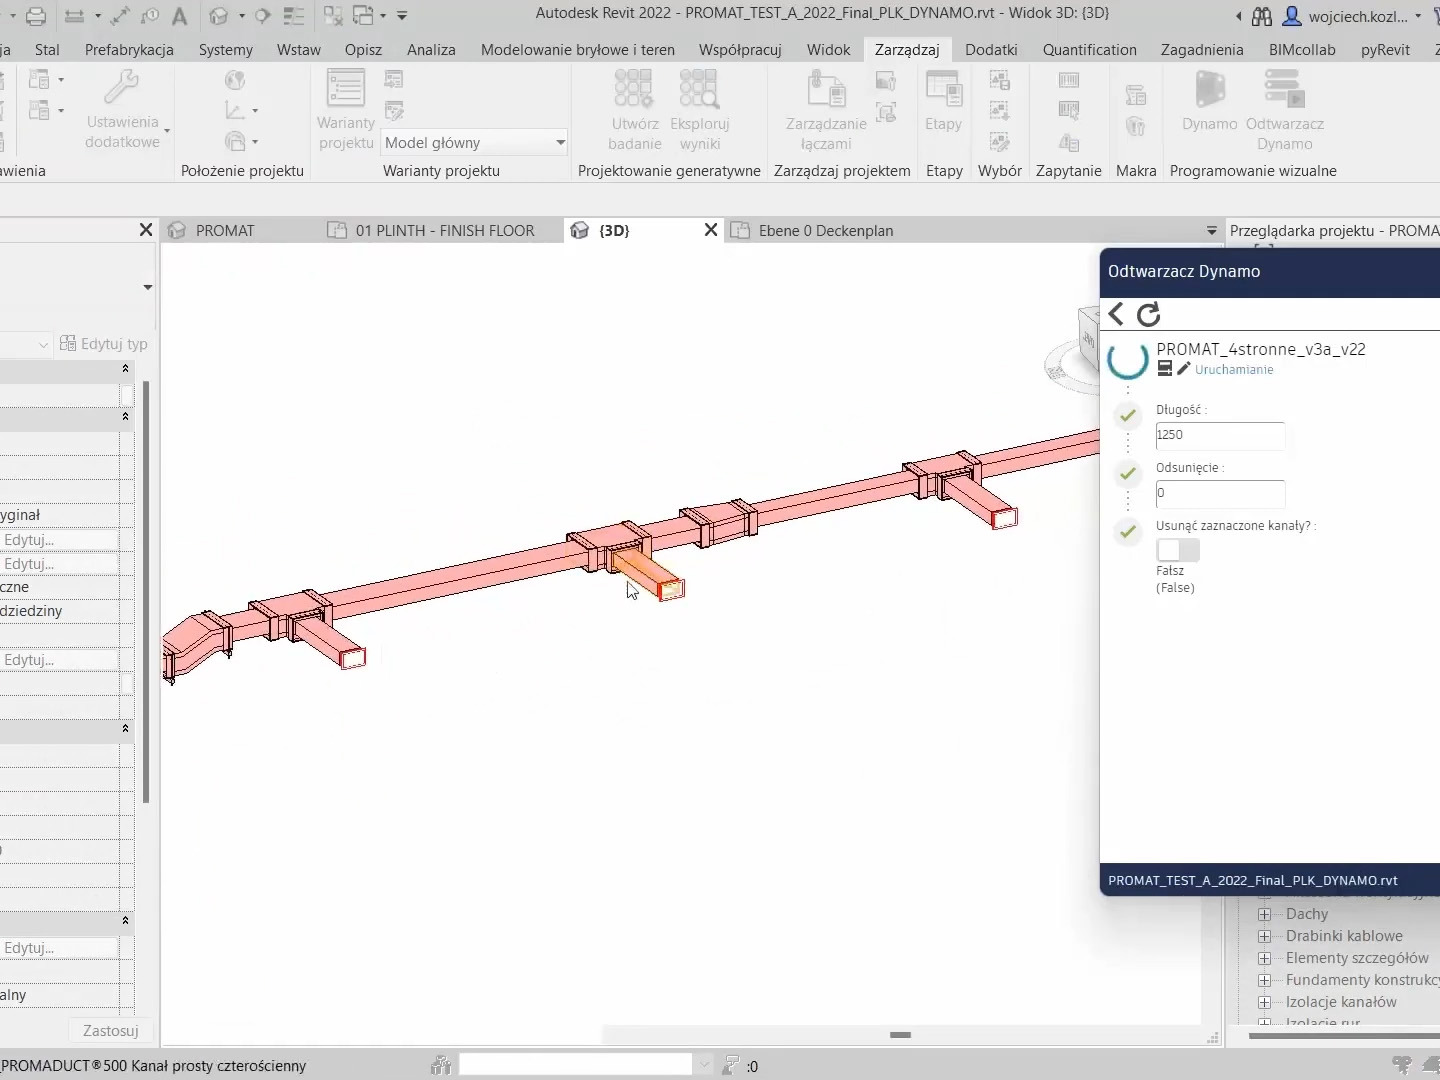Viewport: 1440px width, 1080px height.
Task: Open the view tabs list dropdown arrow
Action: 1212,231
